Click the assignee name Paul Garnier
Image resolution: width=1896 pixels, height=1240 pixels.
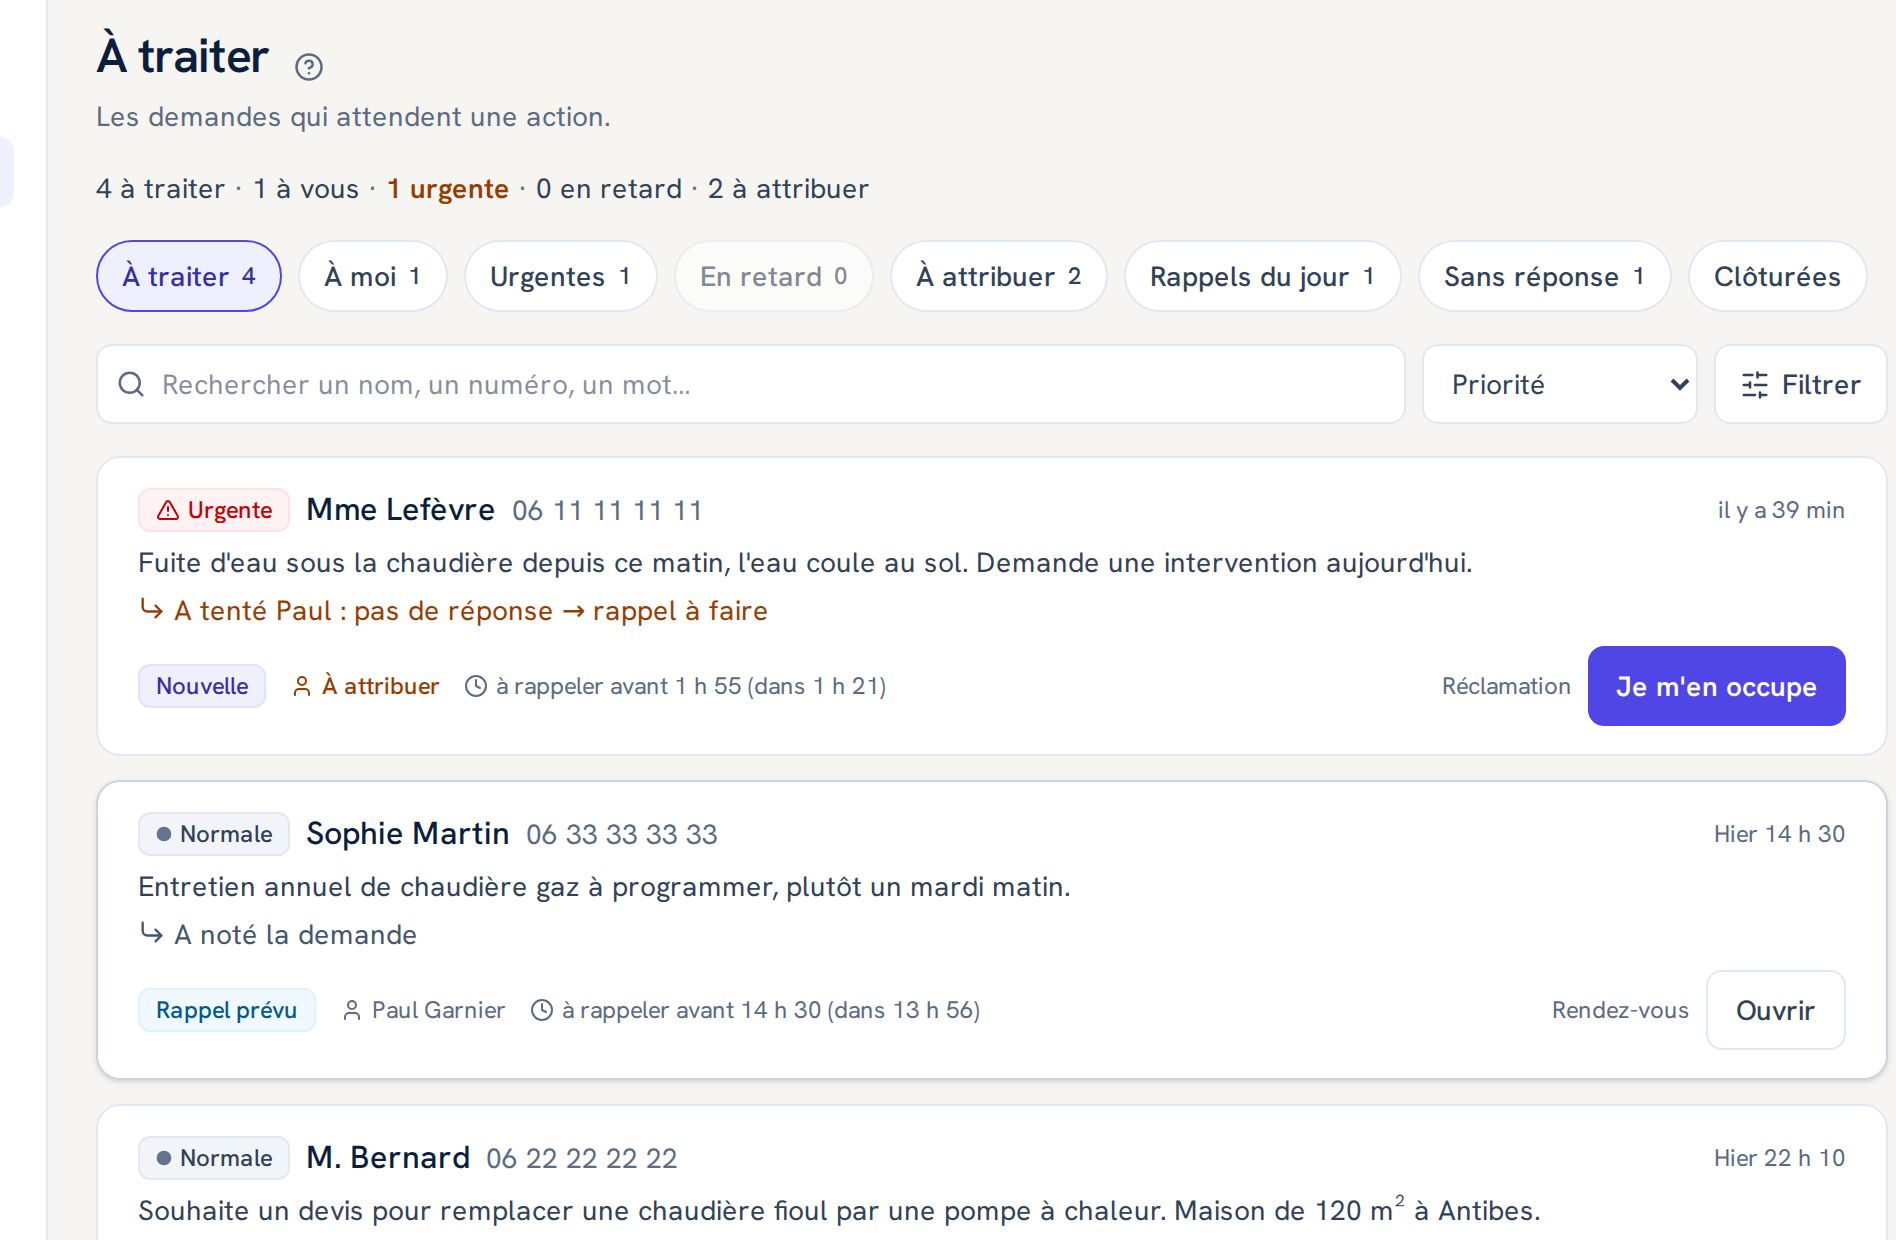(x=438, y=1010)
